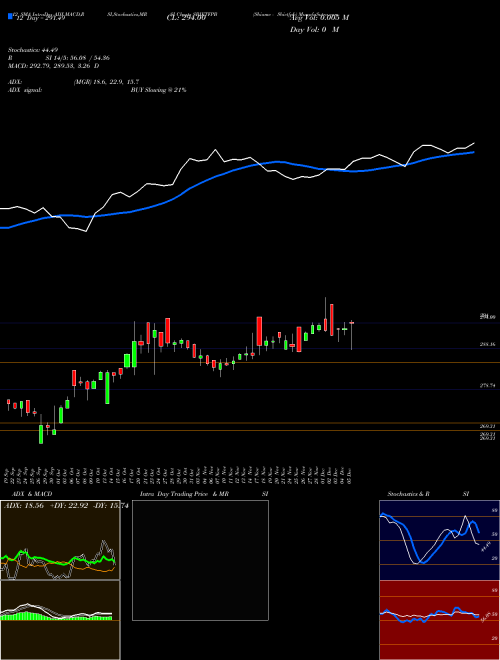The width and height of the screenshot is (500, 660).
Task: Open the ADX indicator chart panel
Action: (60, 540)
